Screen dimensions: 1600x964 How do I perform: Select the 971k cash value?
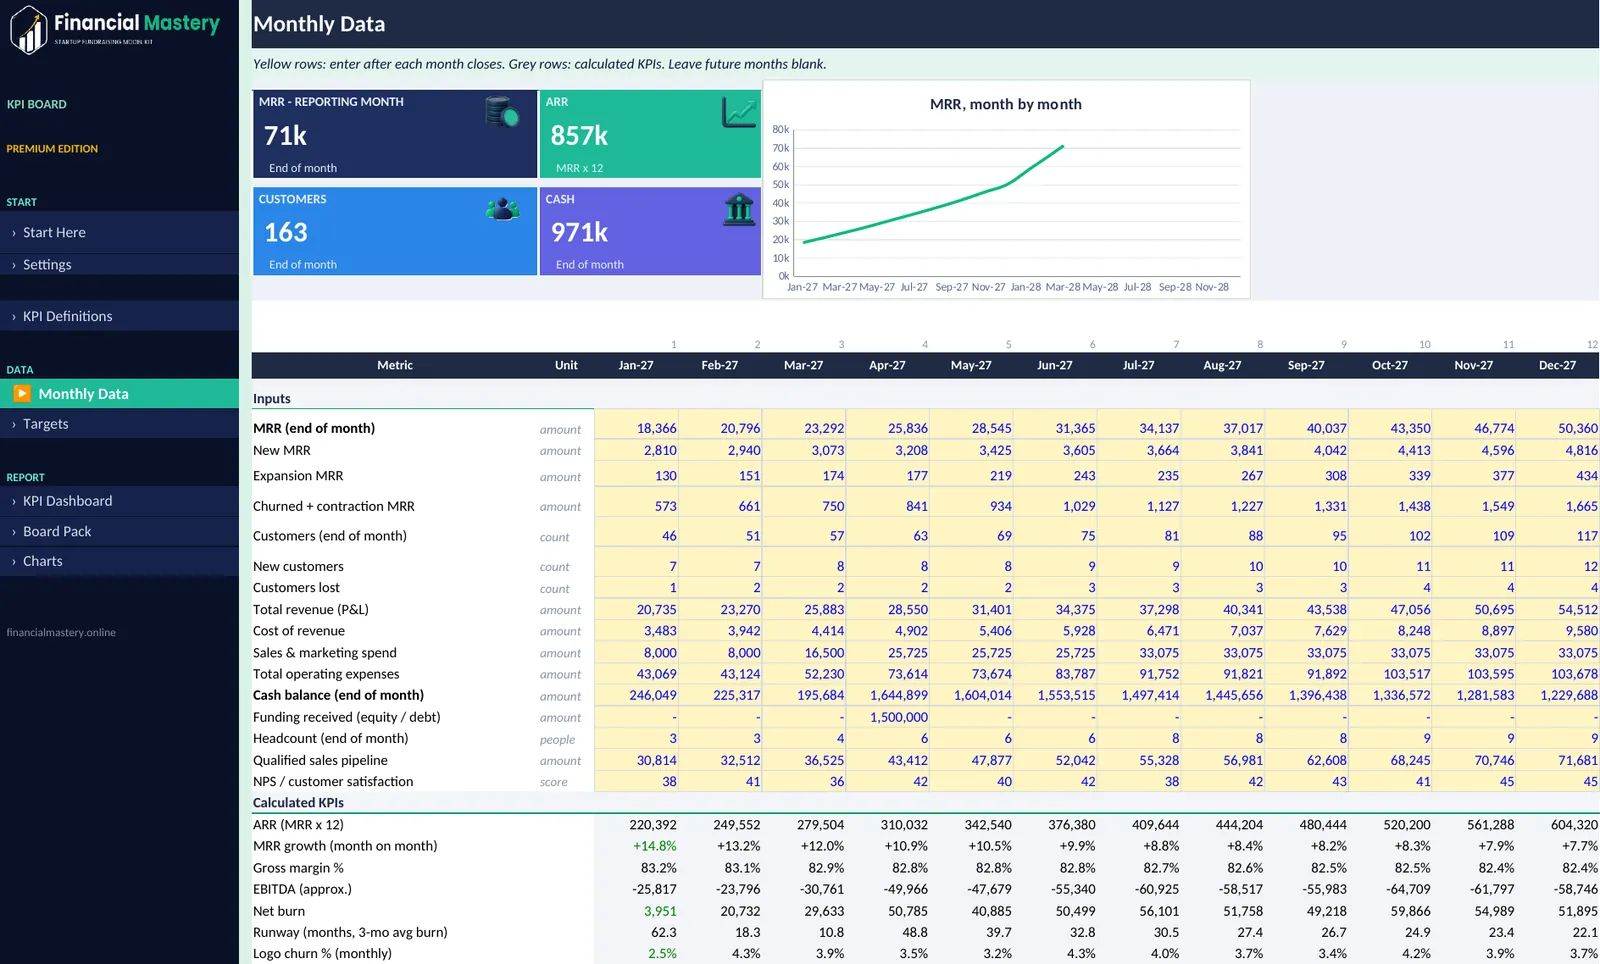580,232
